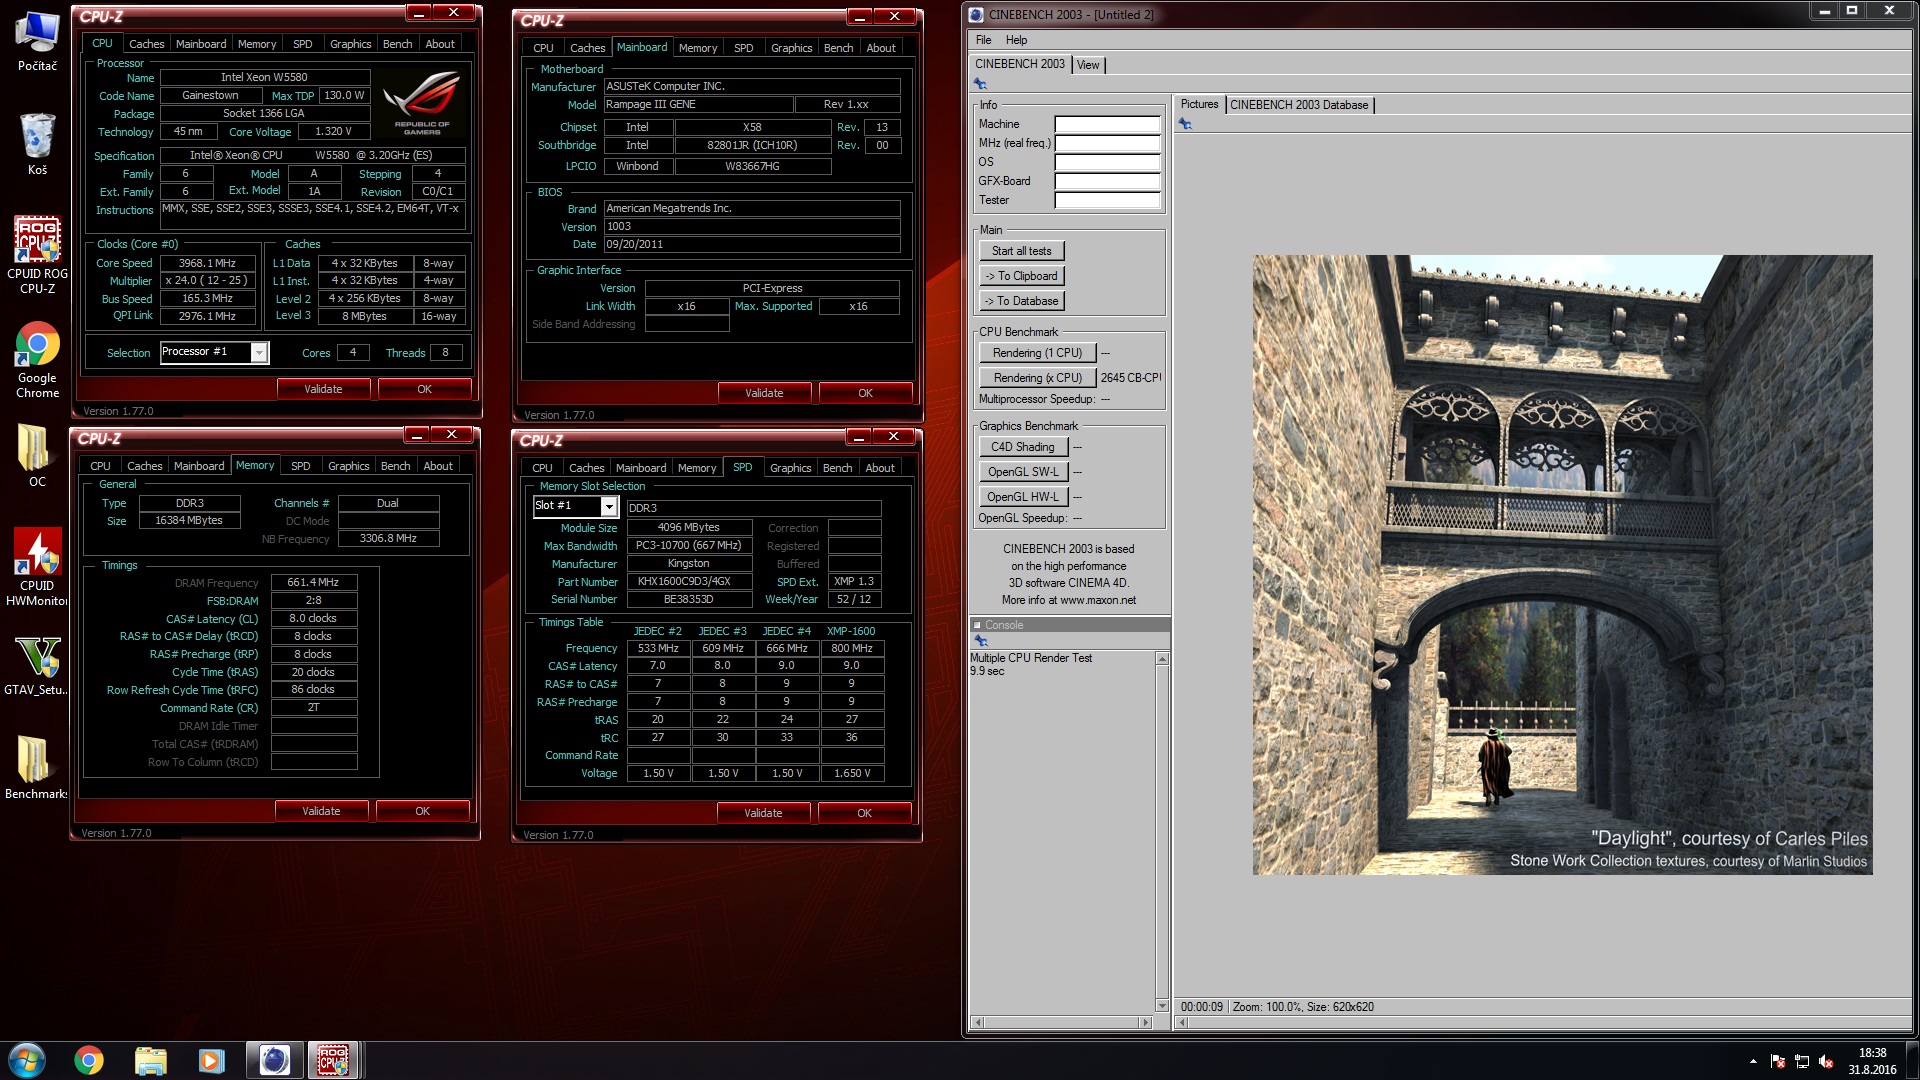Click the pin icon in Console panel
Image resolution: width=1920 pixels, height=1080 pixels.
click(980, 641)
